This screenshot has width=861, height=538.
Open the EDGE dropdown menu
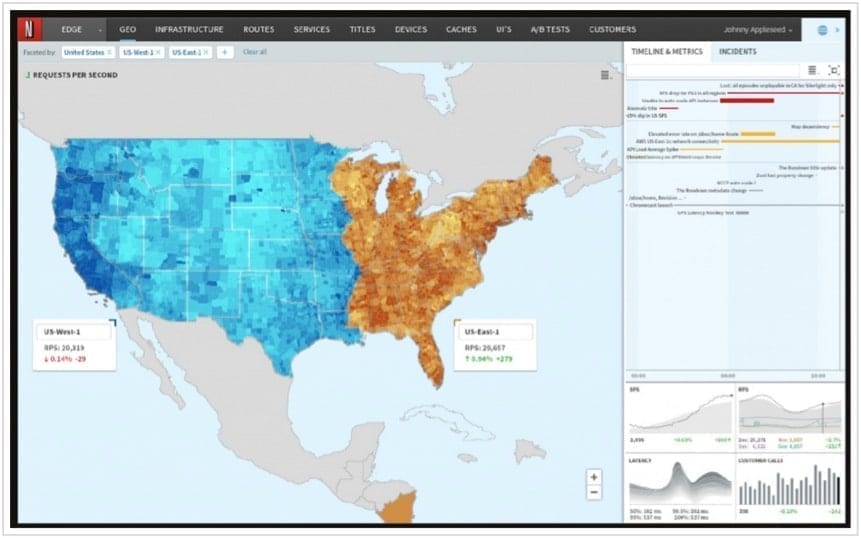click(x=78, y=30)
